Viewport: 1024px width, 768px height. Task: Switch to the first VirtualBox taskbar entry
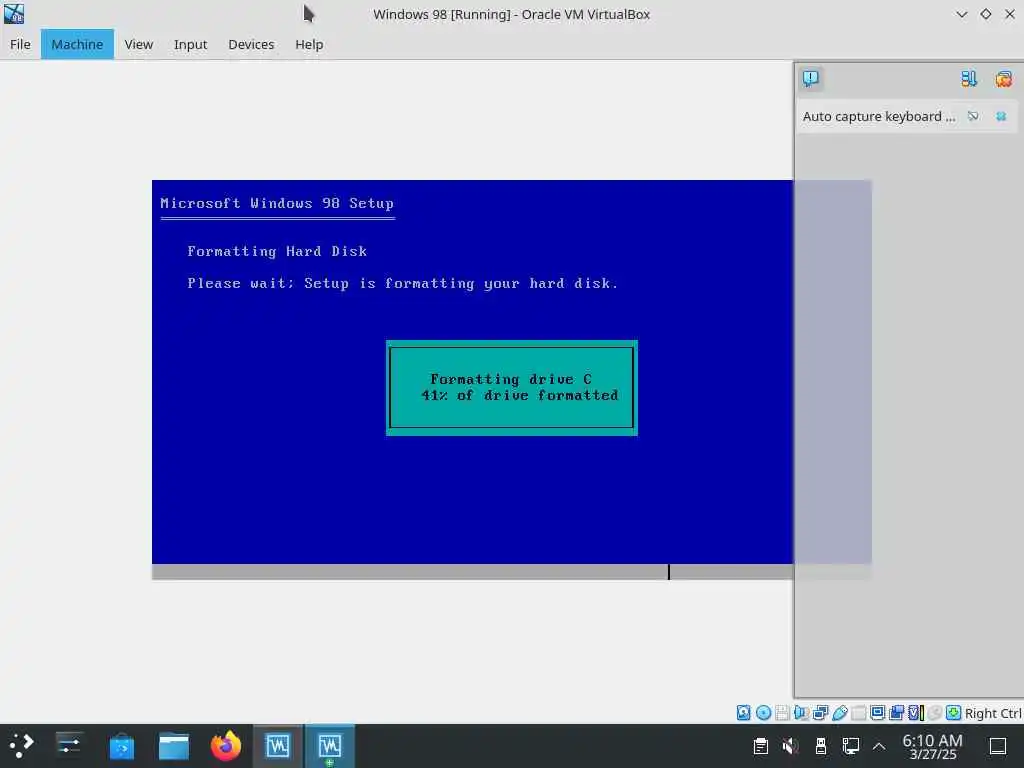[278, 745]
